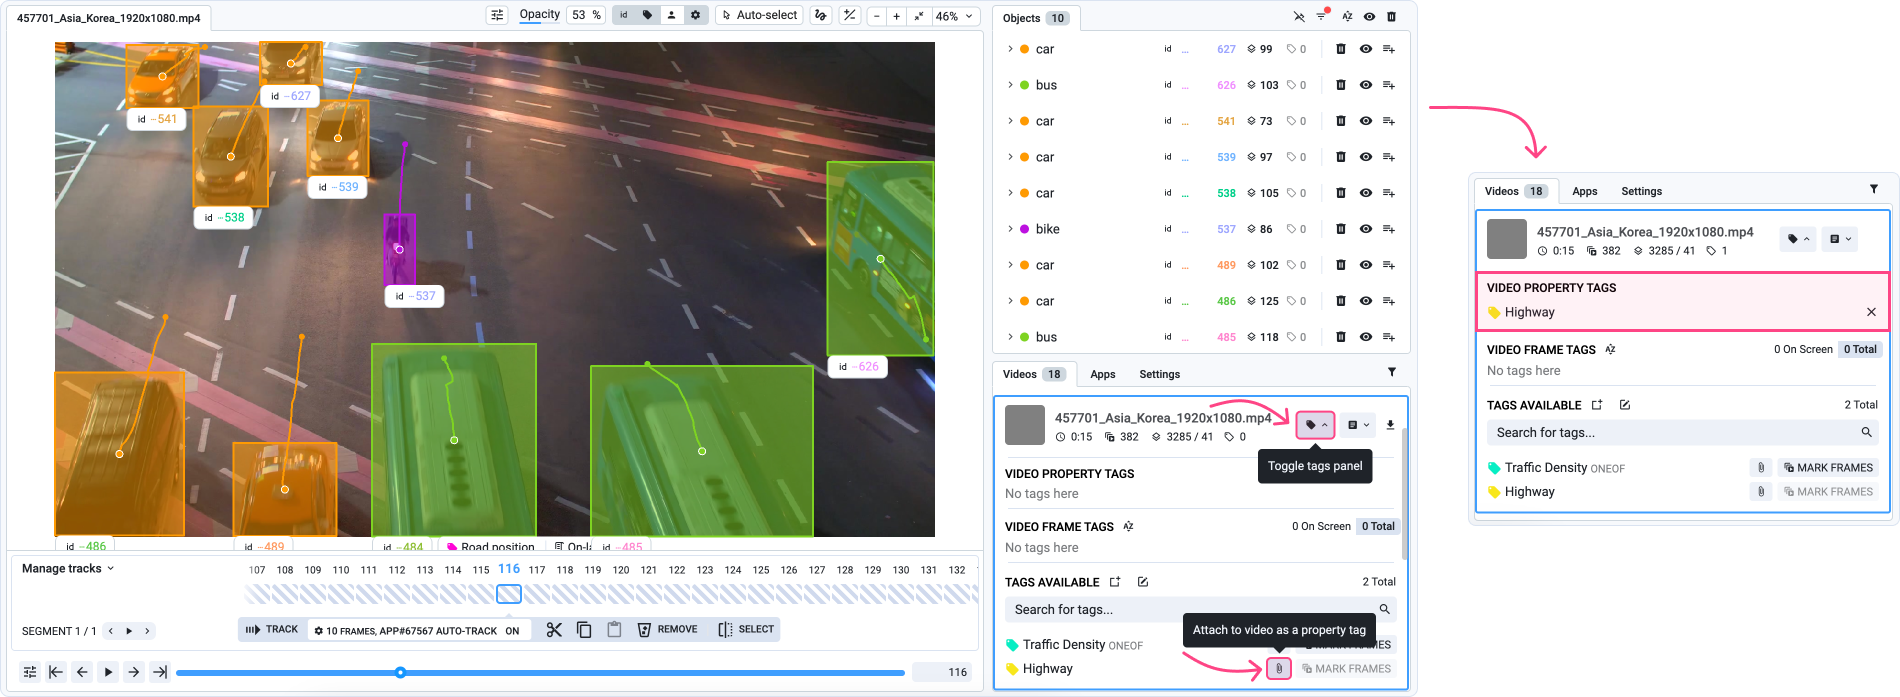Expand the bike object row
1900x697 pixels.
(1010, 229)
